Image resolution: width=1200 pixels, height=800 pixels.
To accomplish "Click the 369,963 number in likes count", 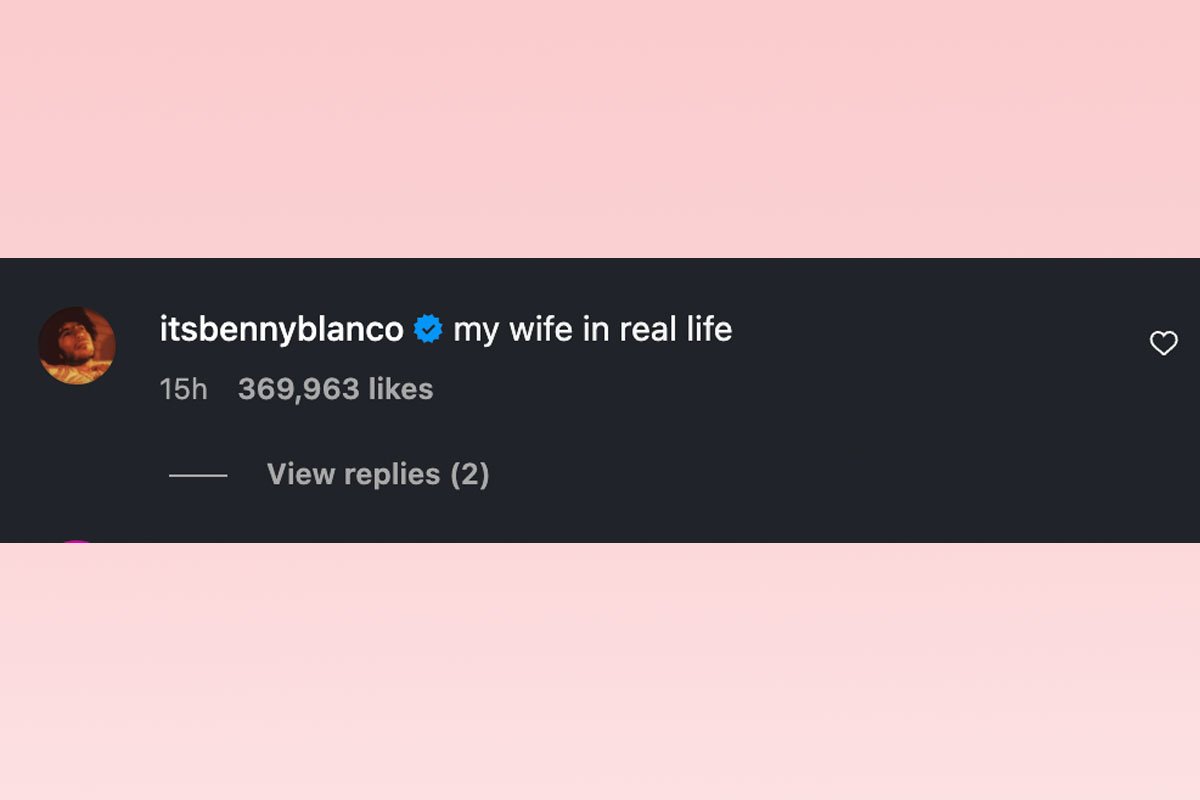I will 299,389.
